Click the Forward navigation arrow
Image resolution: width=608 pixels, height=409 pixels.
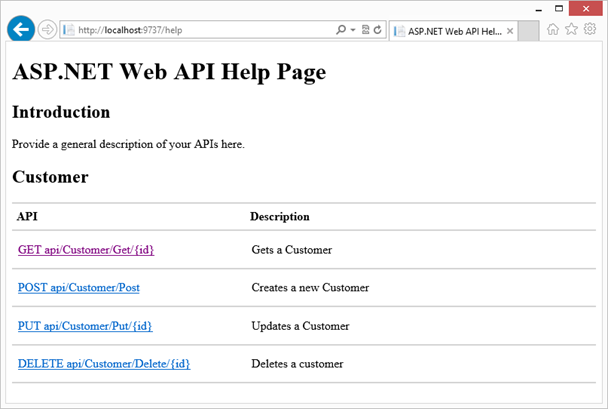(47, 30)
